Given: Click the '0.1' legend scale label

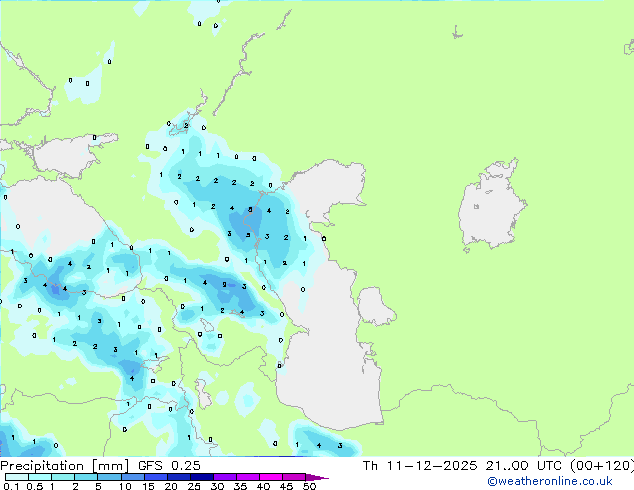Looking at the screenshot, I should 11,486.
